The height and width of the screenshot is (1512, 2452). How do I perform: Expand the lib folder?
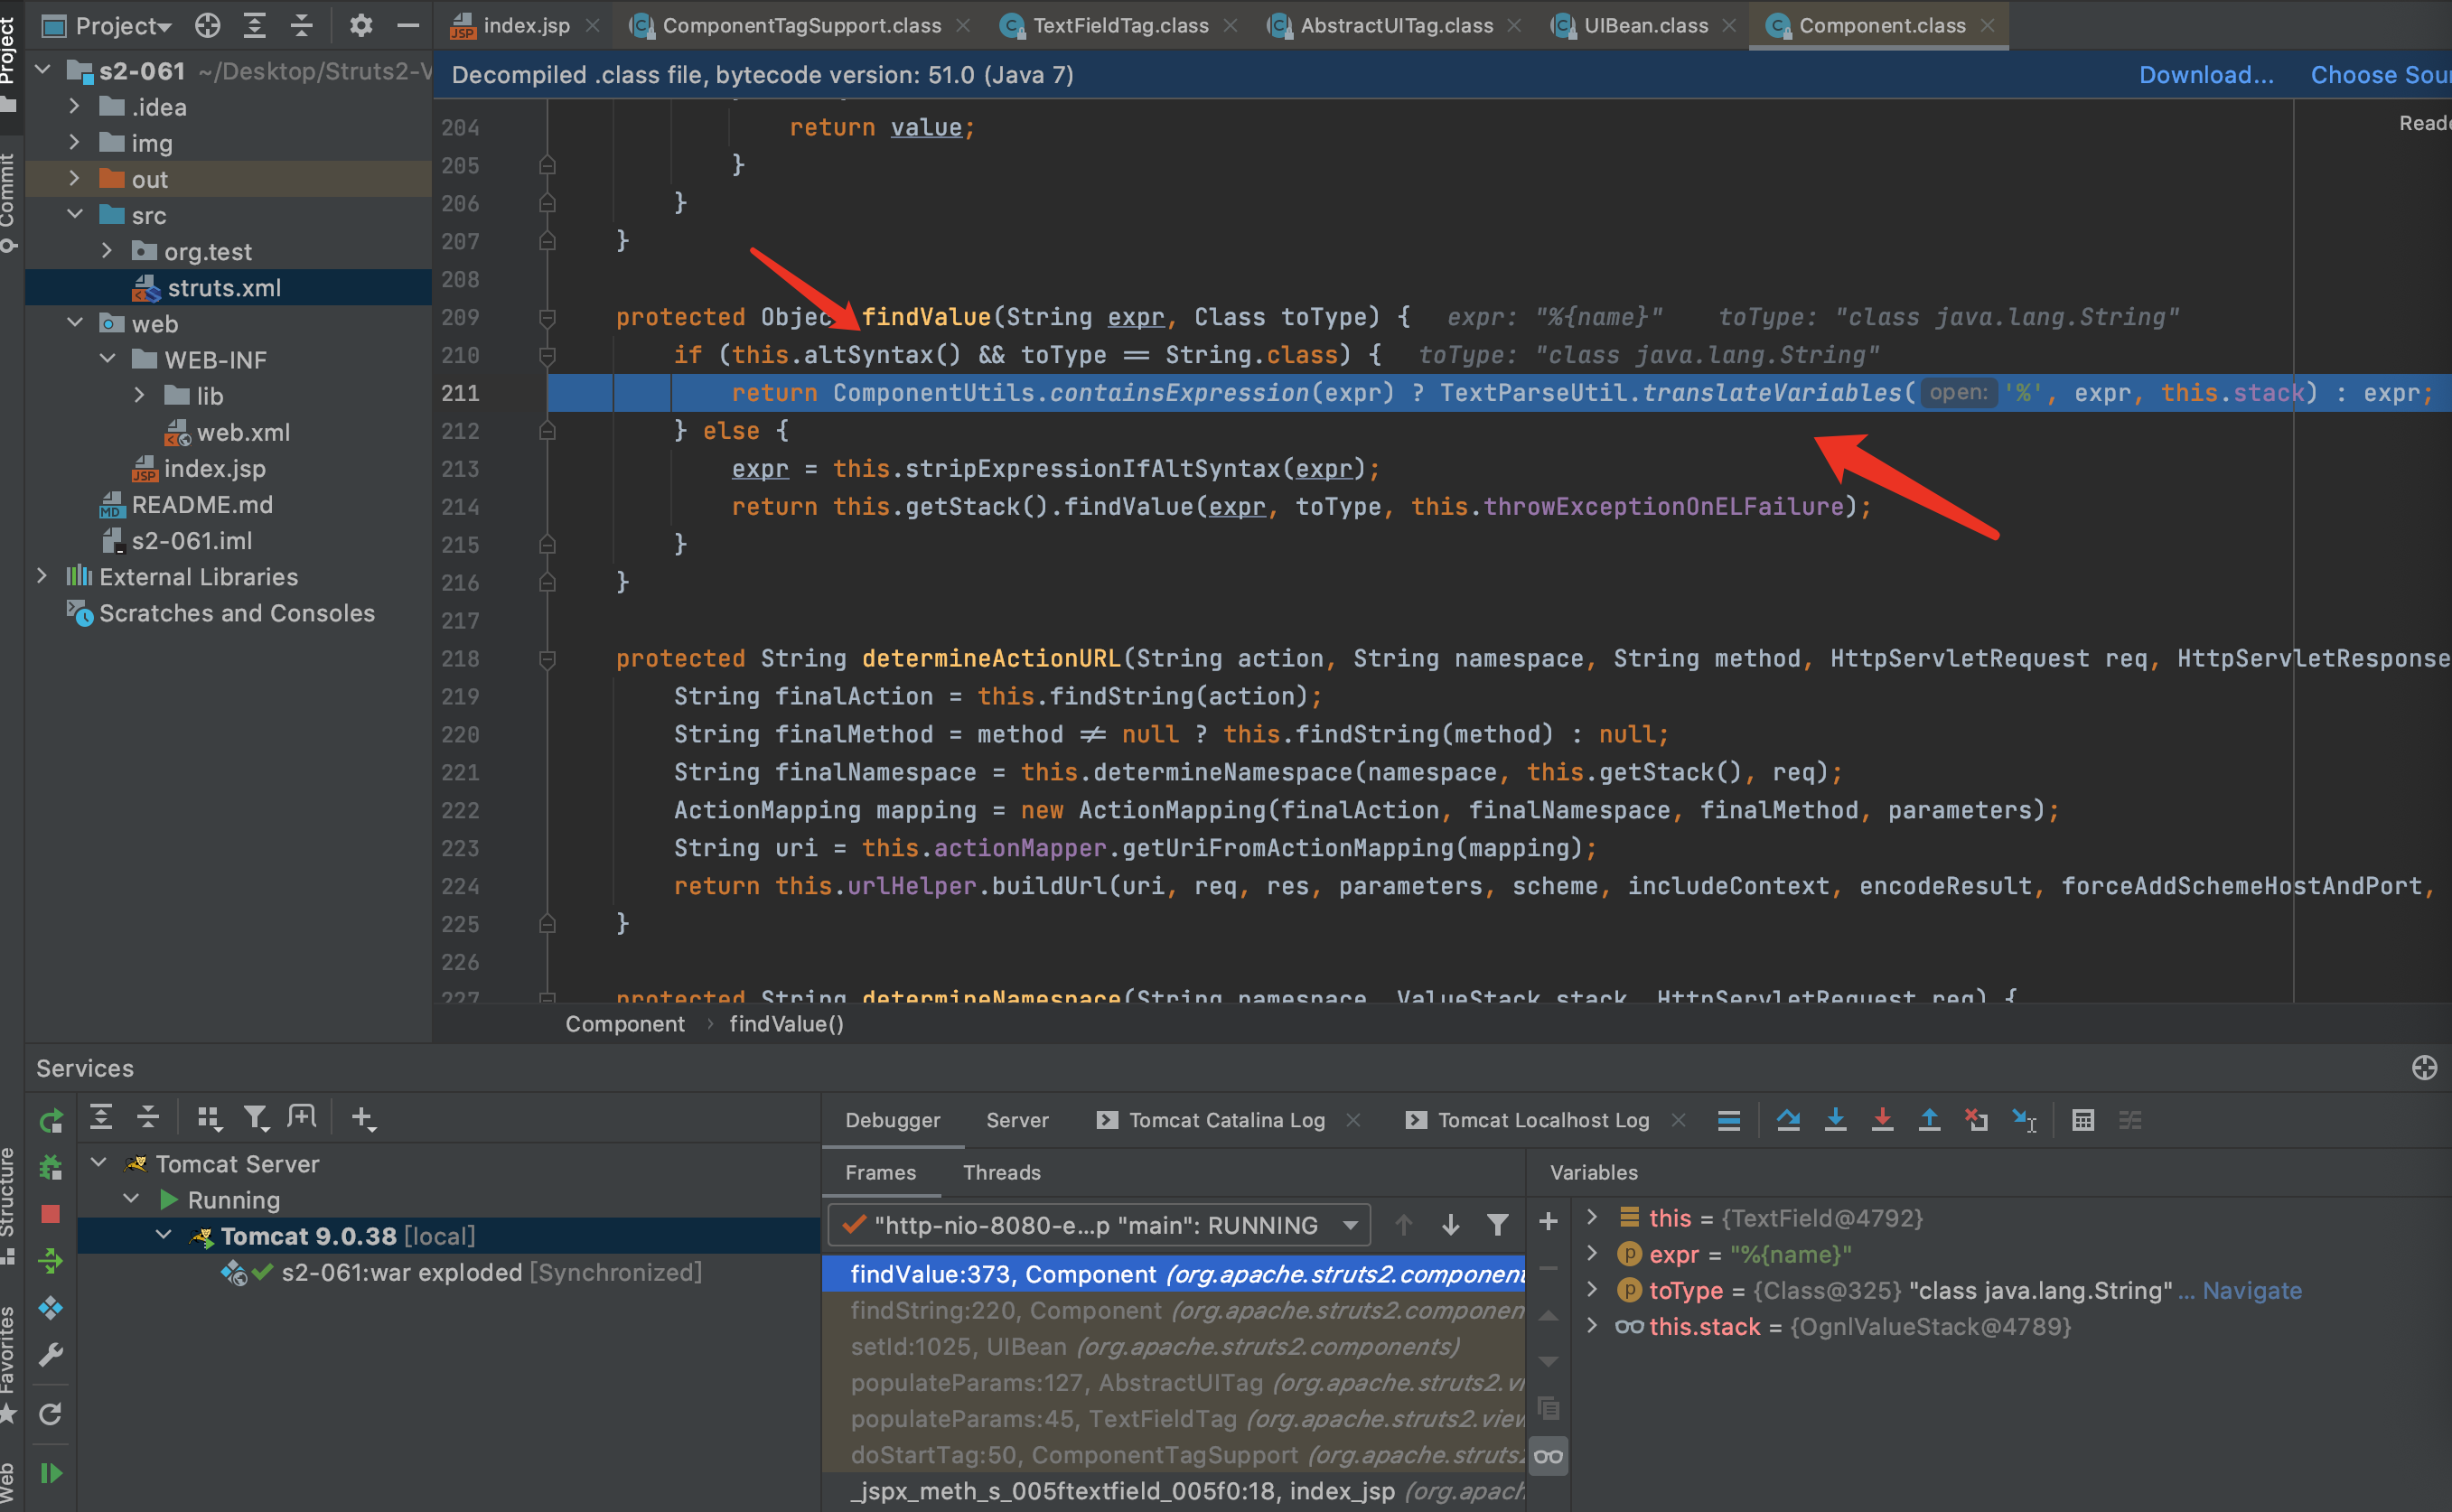(140, 395)
